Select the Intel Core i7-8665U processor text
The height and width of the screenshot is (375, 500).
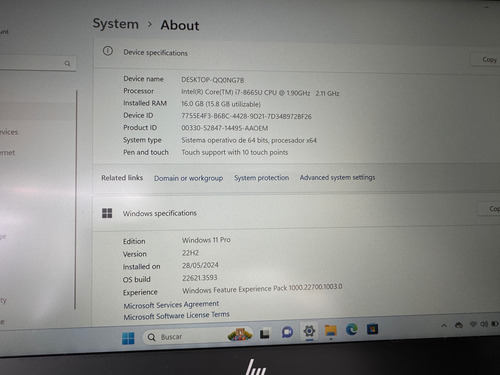pos(260,93)
